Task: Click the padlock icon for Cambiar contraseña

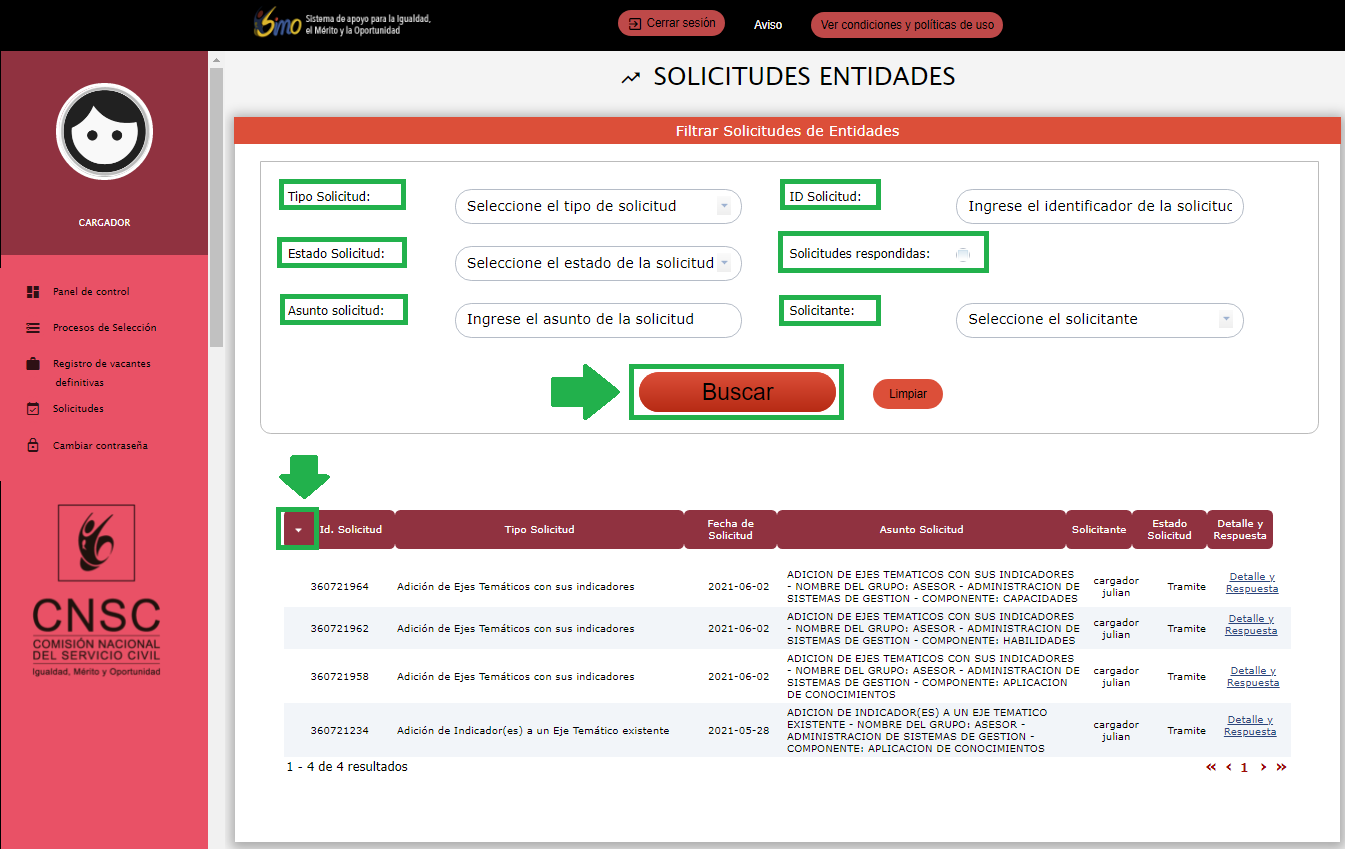Action: (x=33, y=446)
